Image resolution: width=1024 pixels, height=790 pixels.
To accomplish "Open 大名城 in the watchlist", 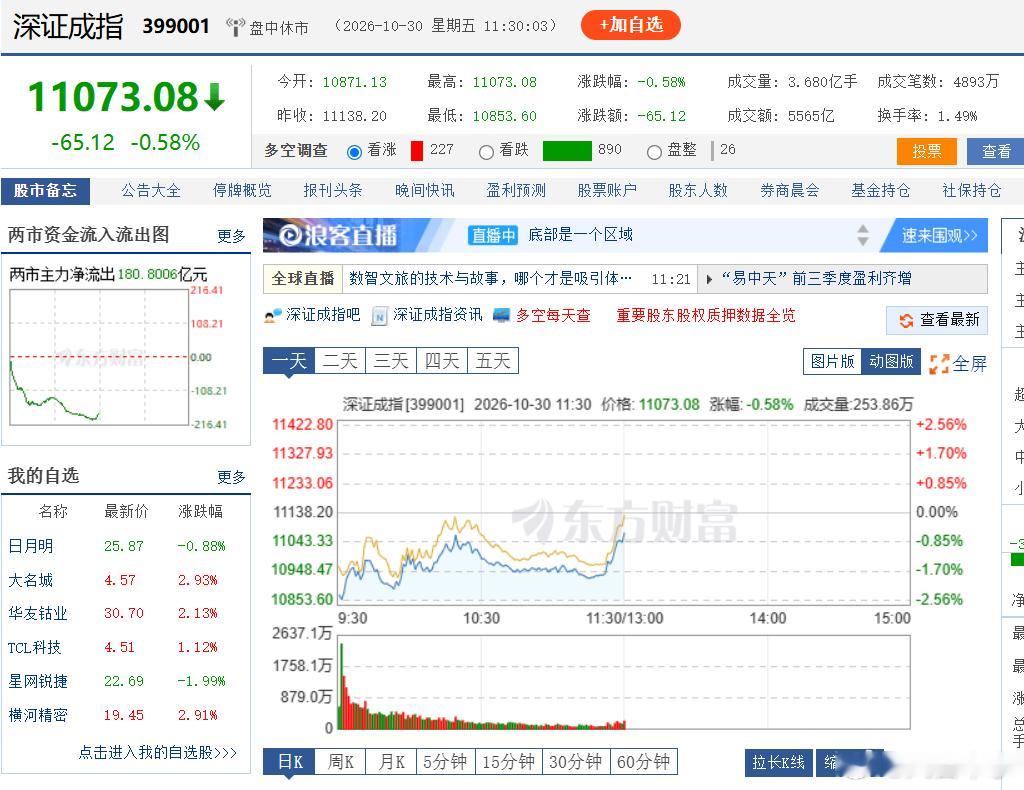I will click(31, 580).
